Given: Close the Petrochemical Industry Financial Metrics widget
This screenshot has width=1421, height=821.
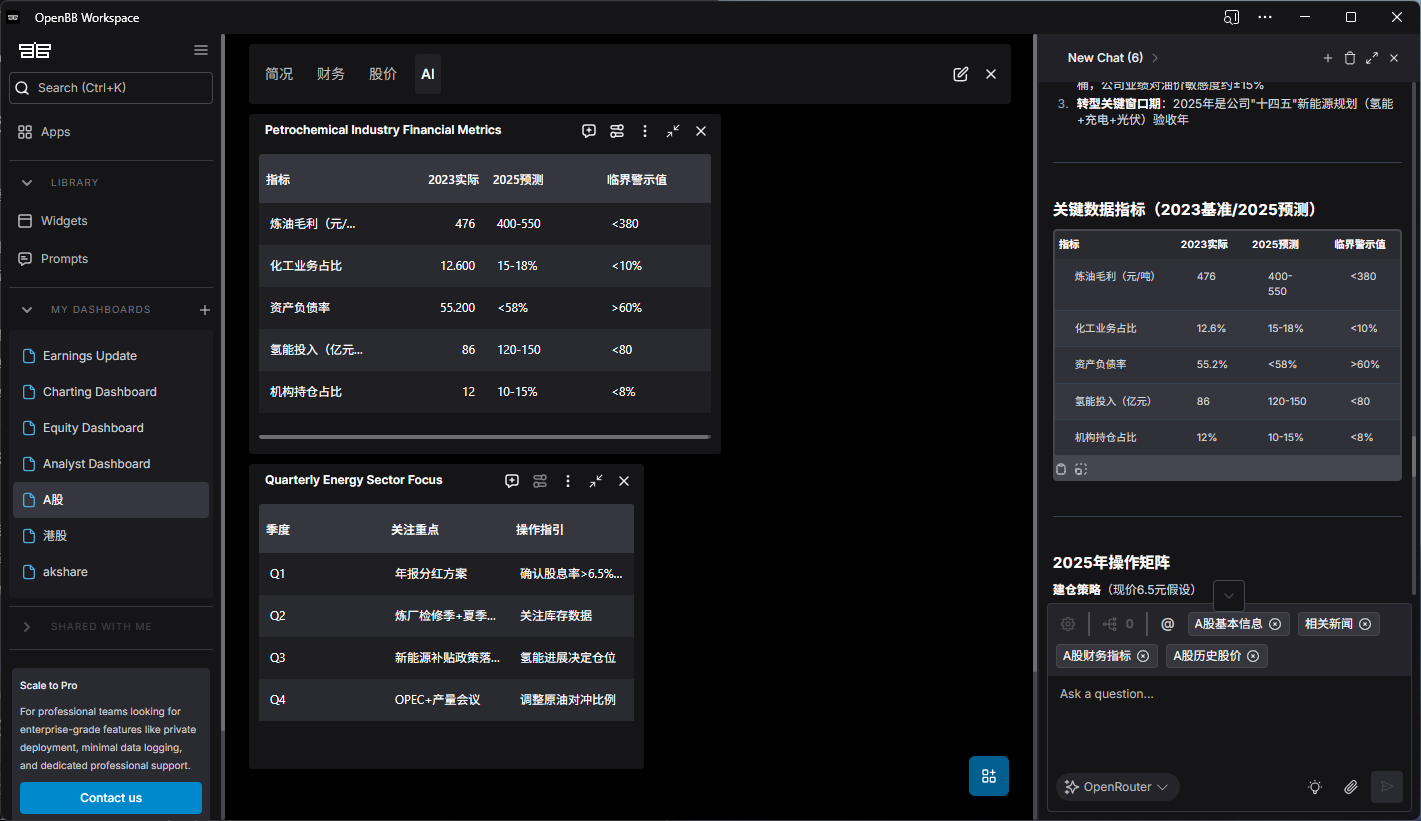Looking at the screenshot, I should [x=701, y=131].
